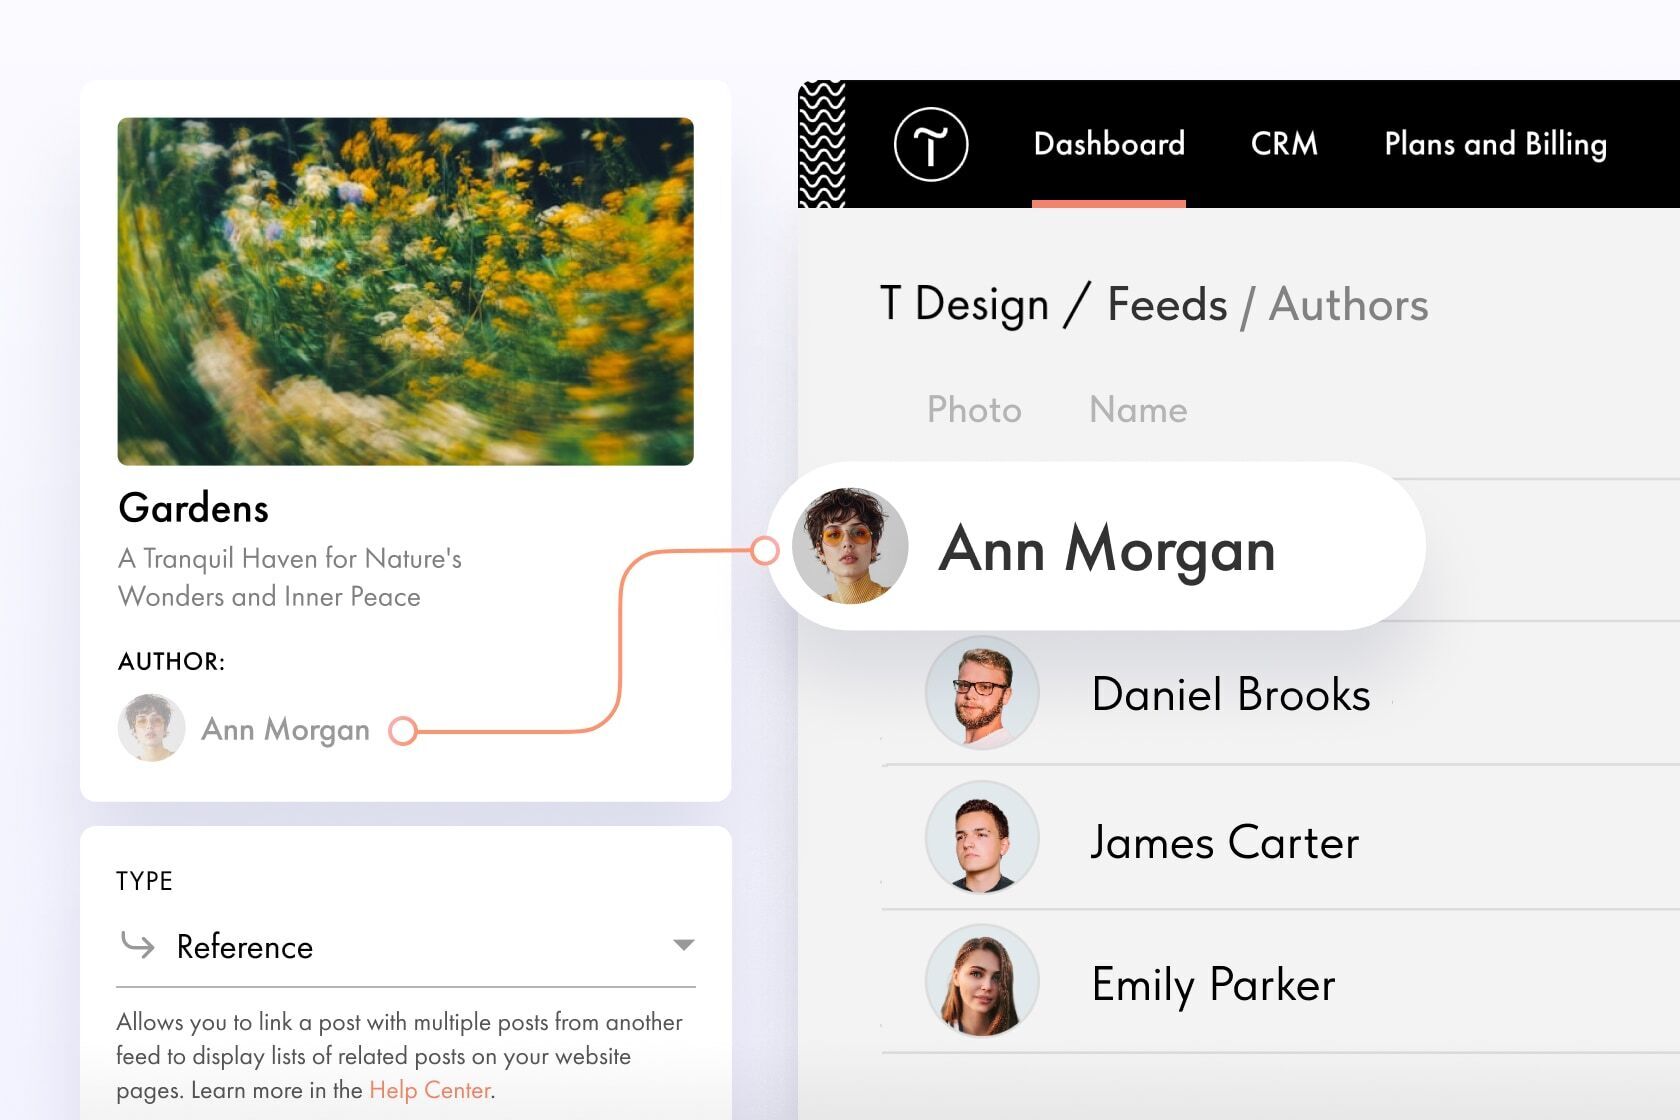
Task: Open Plans and Billing tab
Action: (1495, 145)
